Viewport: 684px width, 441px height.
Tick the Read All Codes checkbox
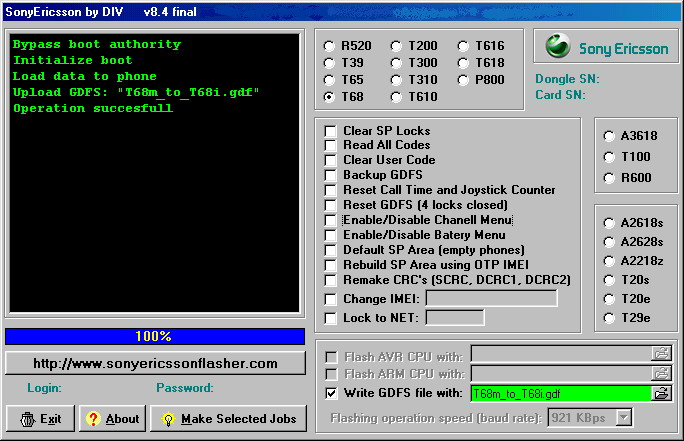tap(331, 145)
